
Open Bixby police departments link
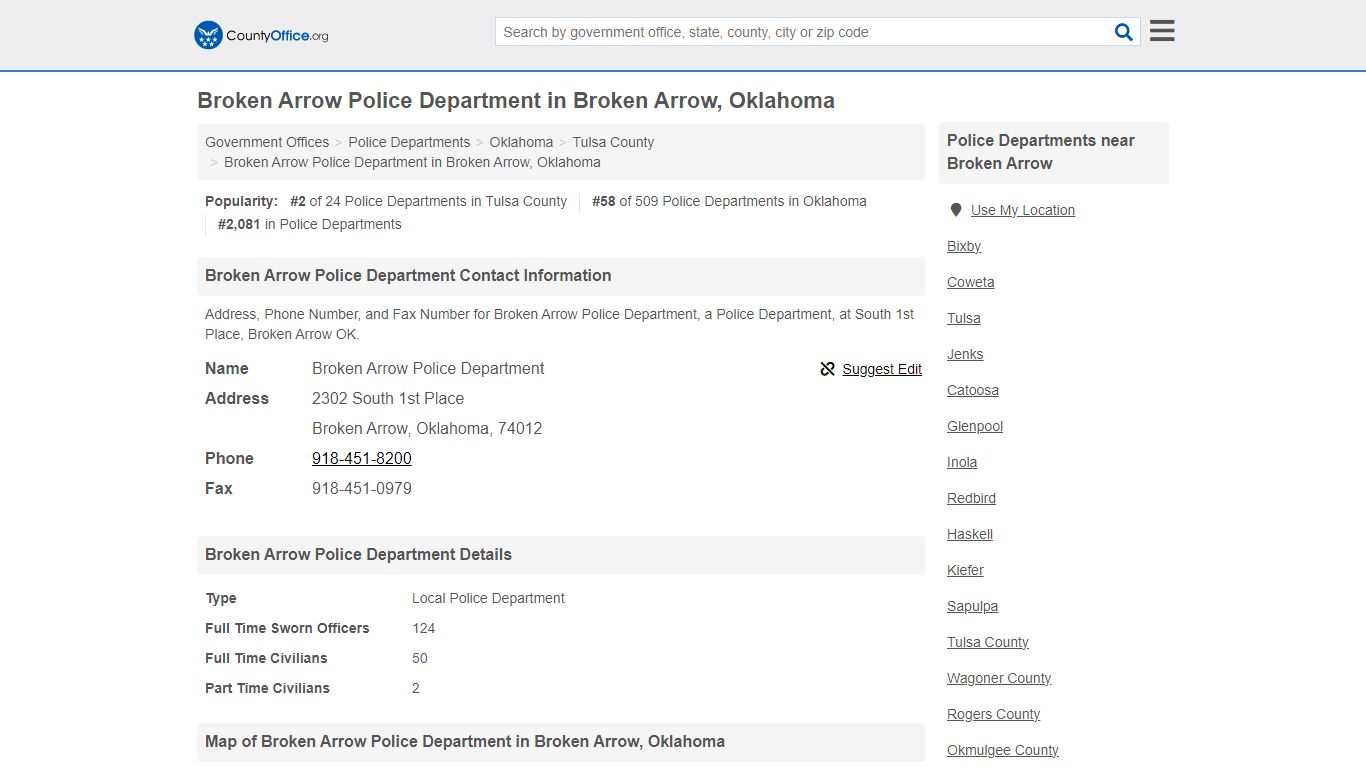964,246
